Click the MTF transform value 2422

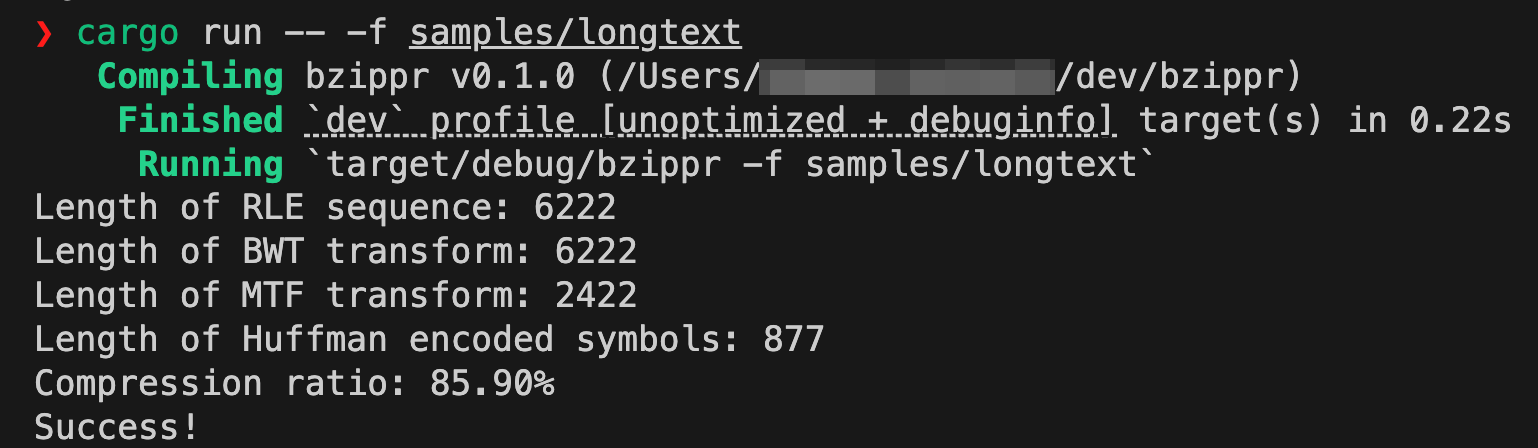tap(596, 296)
